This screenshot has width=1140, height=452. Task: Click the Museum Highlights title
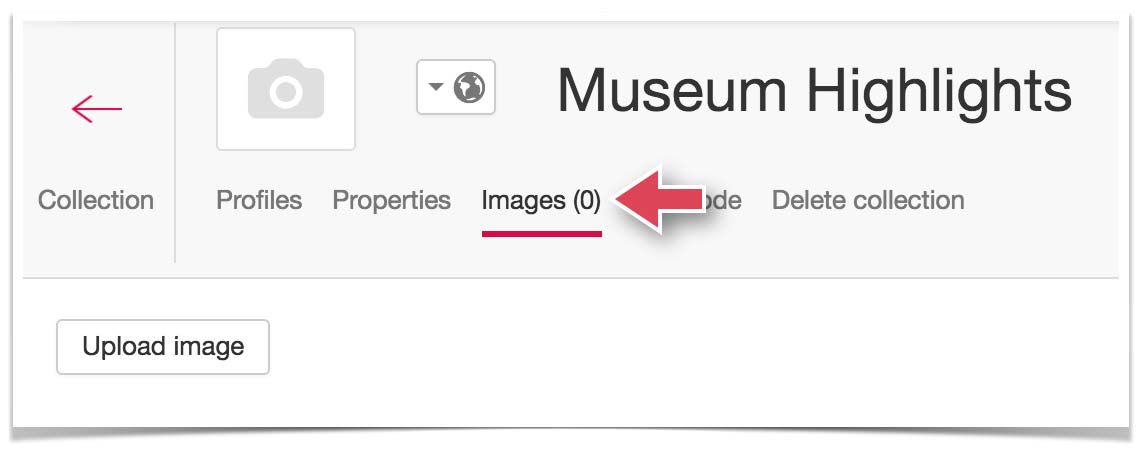point(814,90)
